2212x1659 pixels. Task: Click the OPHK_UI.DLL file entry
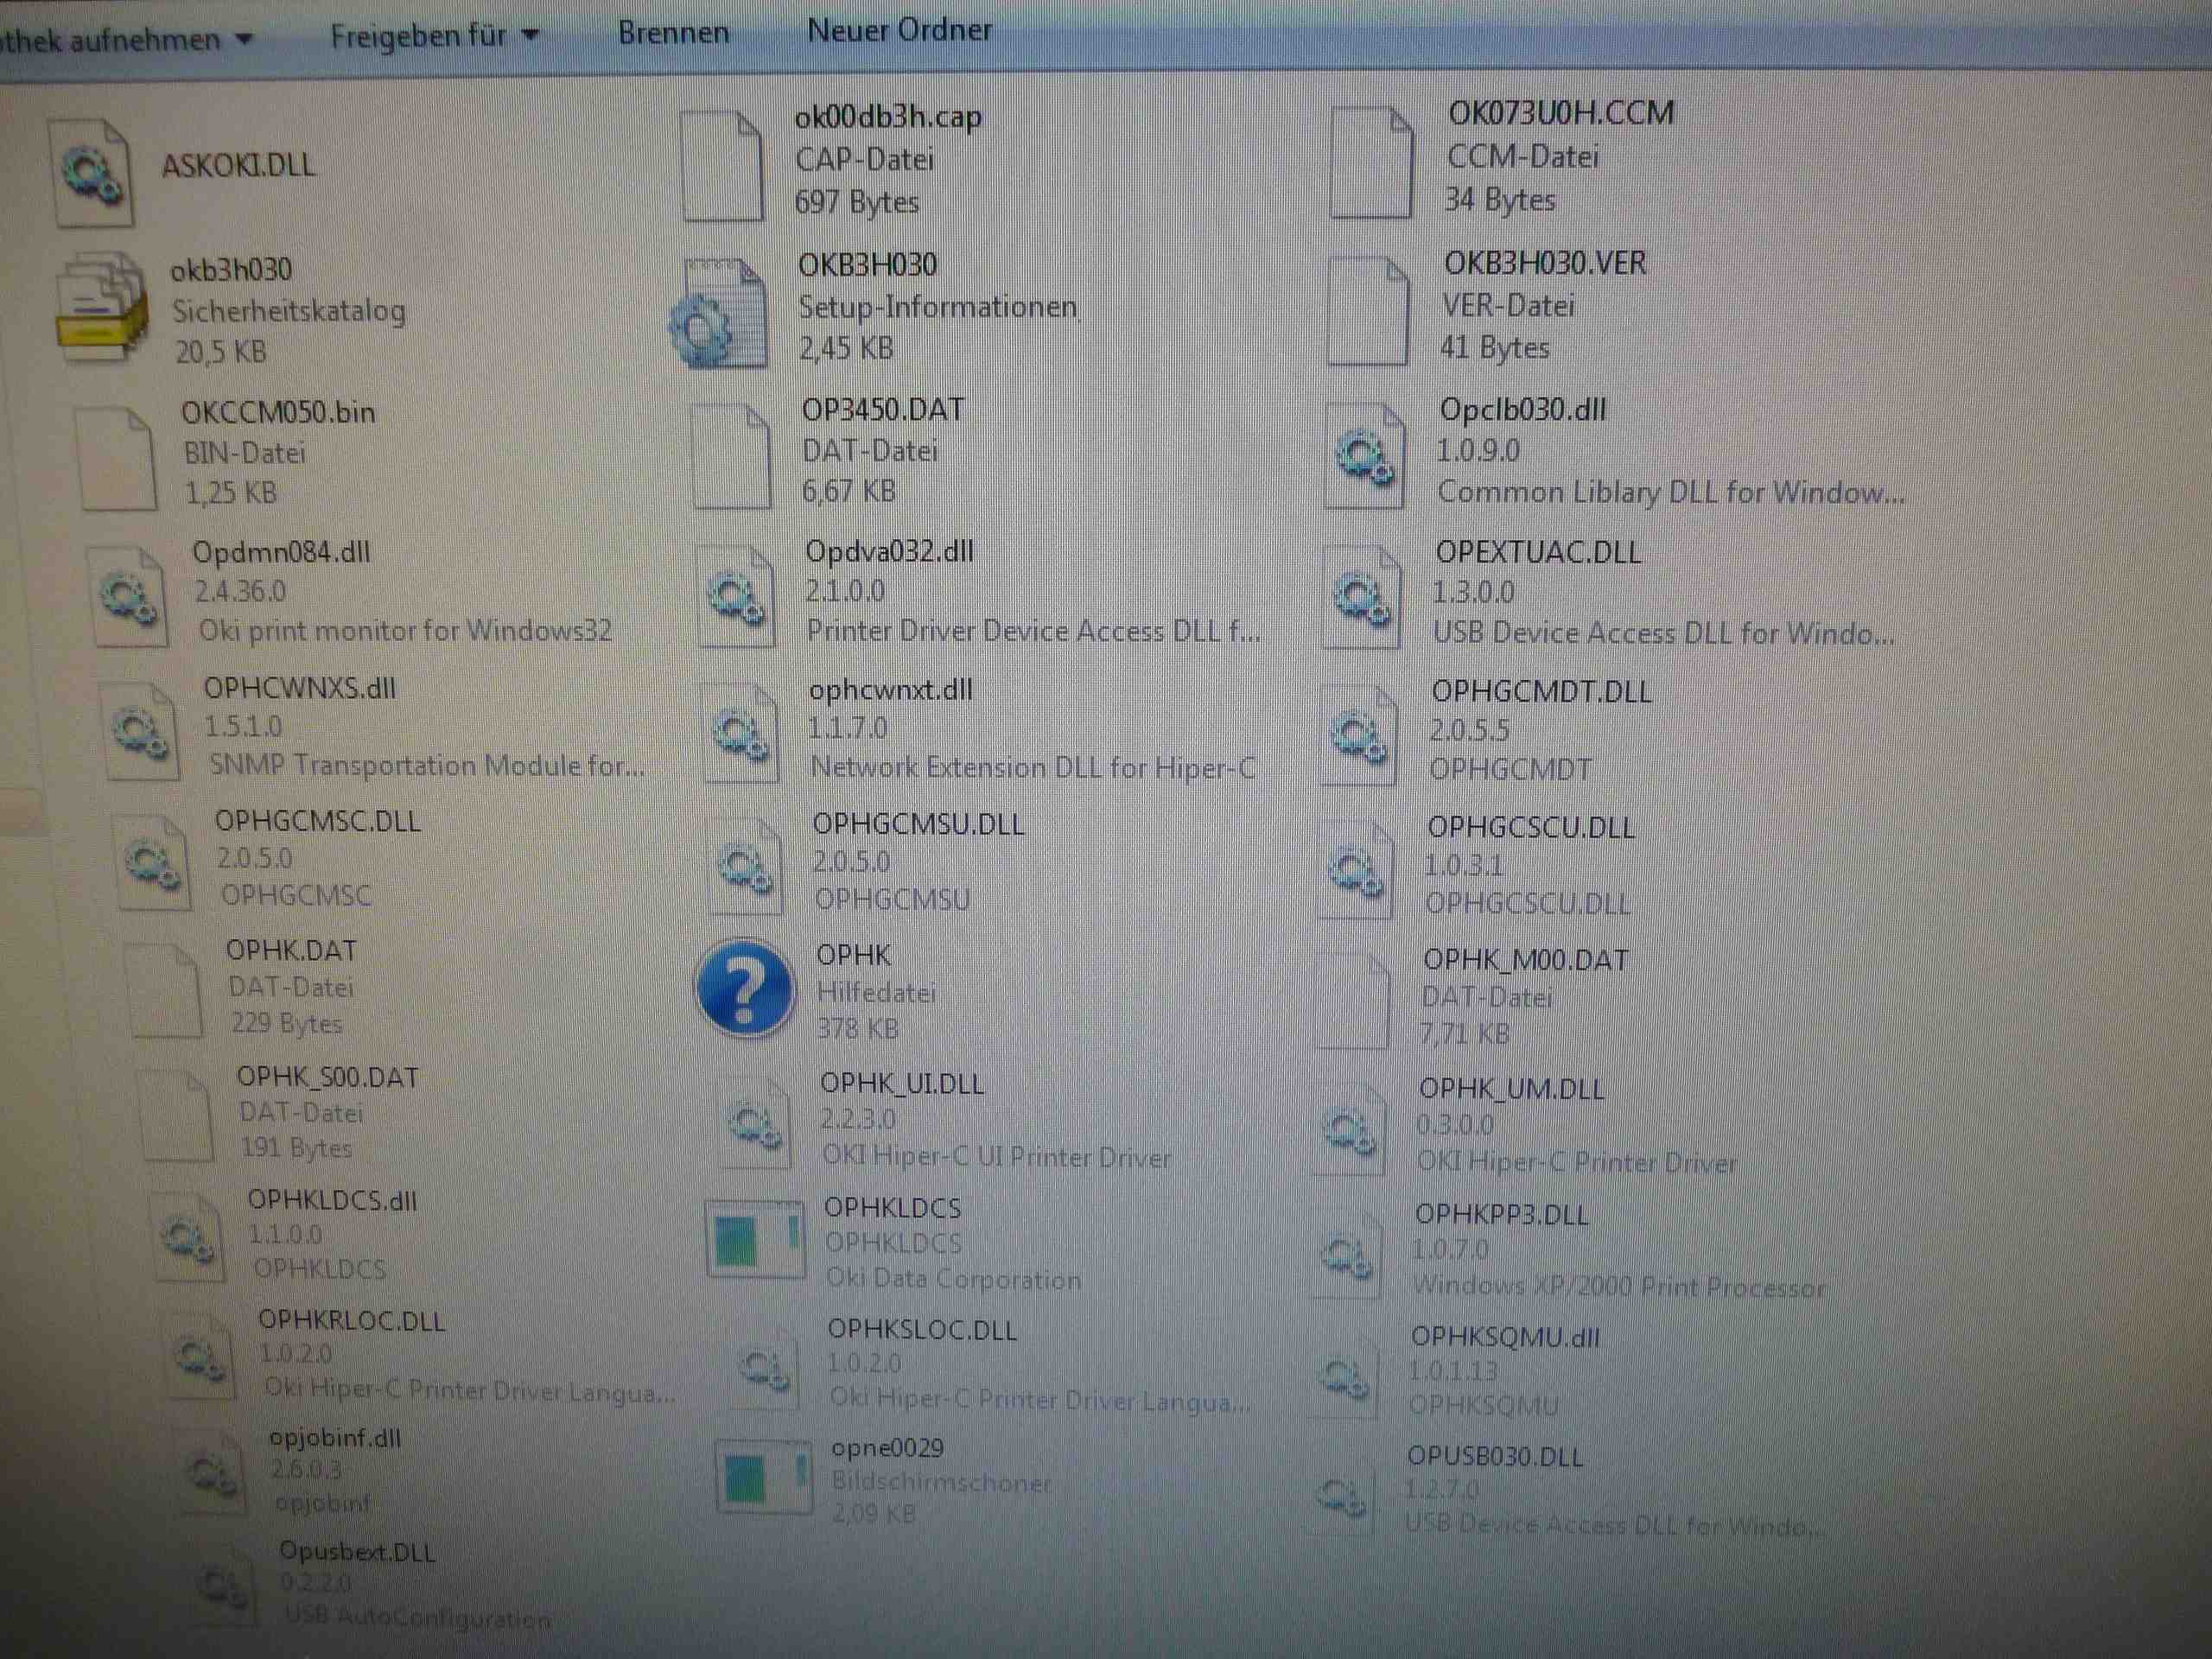tap(901, 1084)
